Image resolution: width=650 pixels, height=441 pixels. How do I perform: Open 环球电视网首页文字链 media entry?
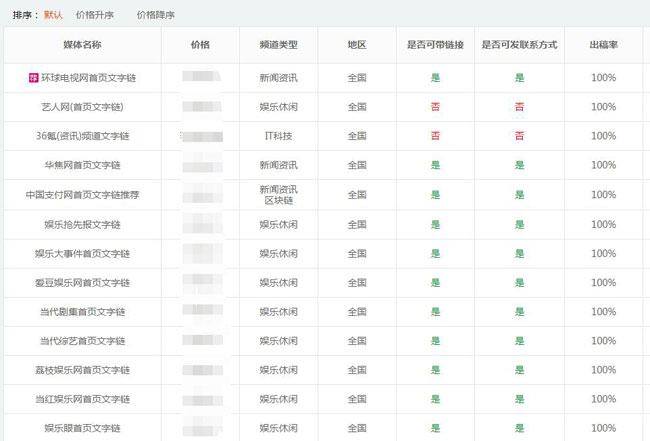(x=88, y=78)
